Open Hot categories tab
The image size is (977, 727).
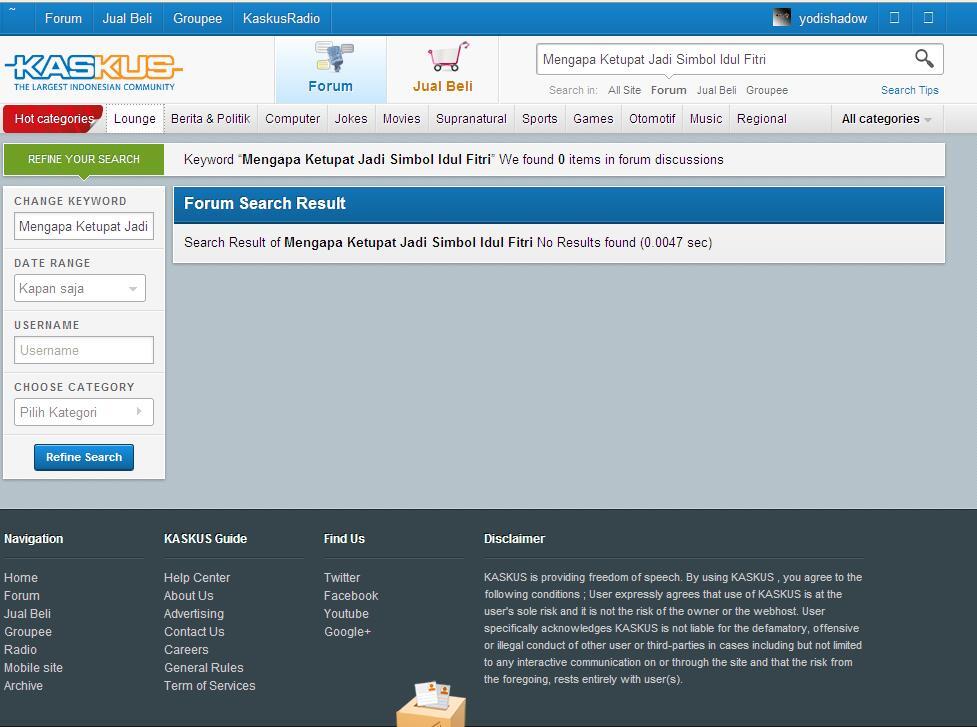(x=54, y=118)
